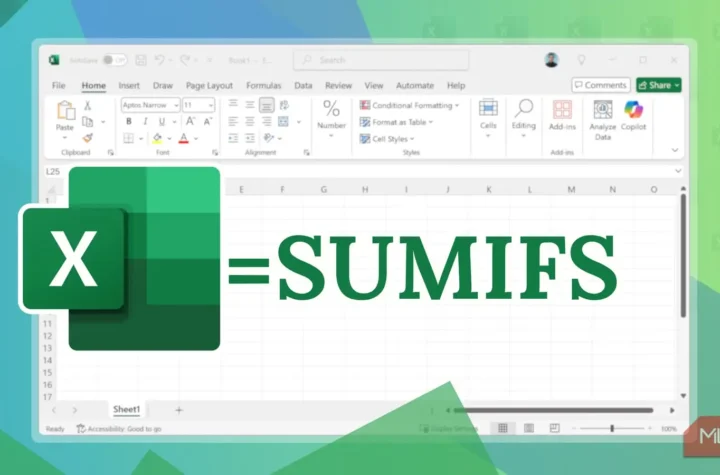Click the Analyze Data icon
720x475 pixels.
602,110
